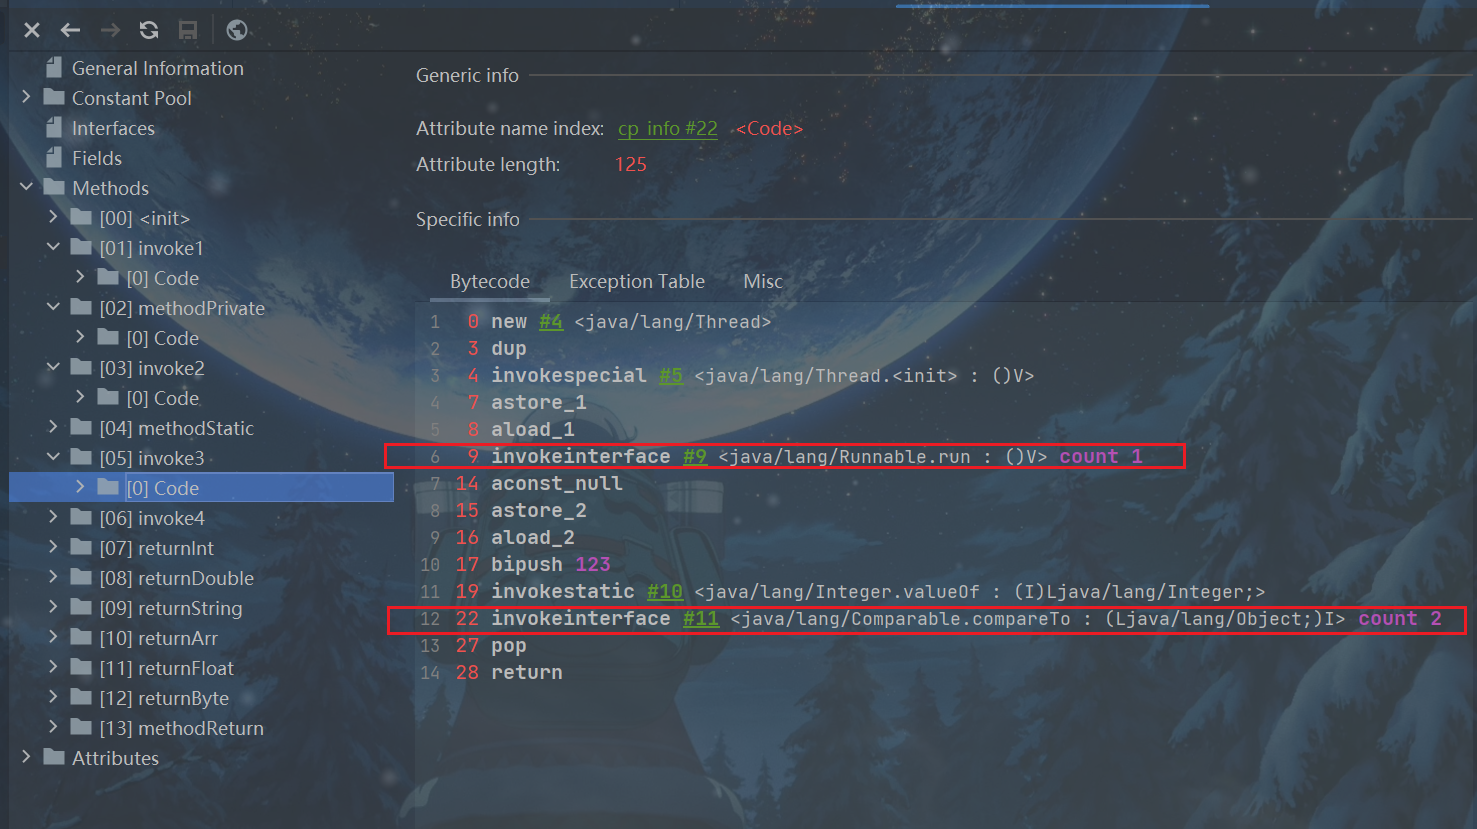1477x829 pixels.
Task: Click the close X toolbar icon
Action: pos(32,30)
